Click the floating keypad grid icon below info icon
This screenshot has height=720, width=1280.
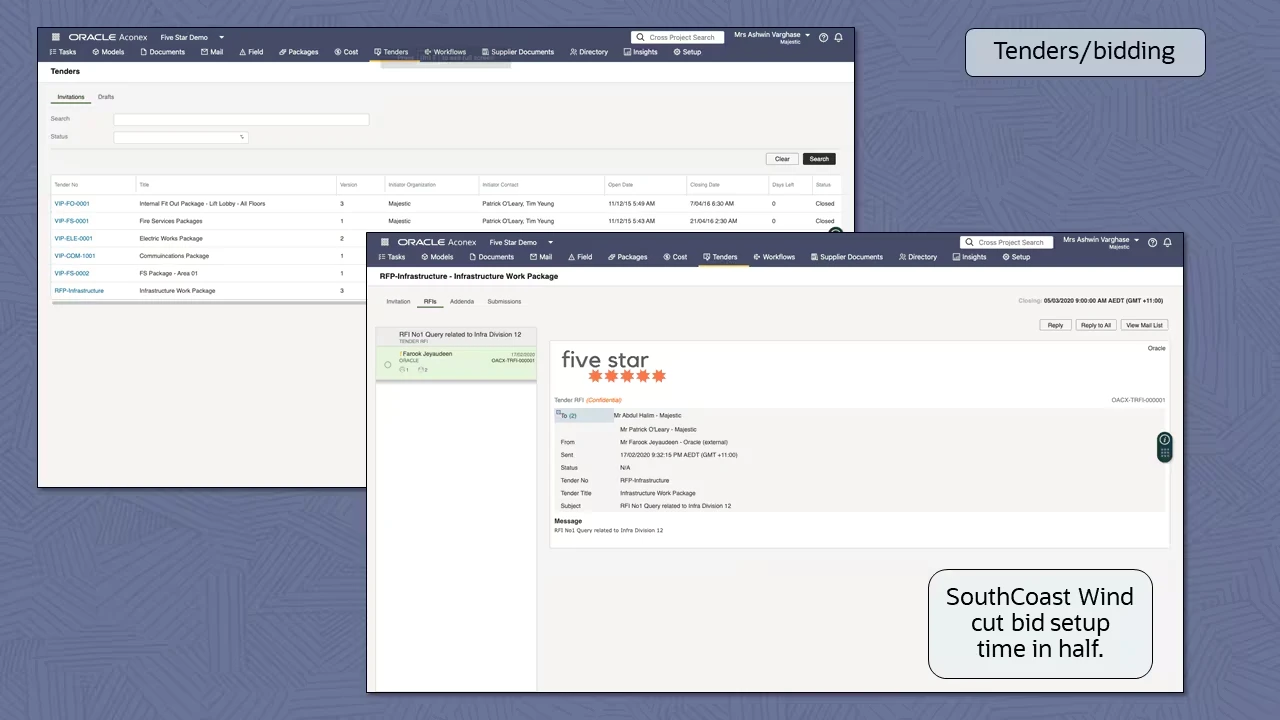1164,453
